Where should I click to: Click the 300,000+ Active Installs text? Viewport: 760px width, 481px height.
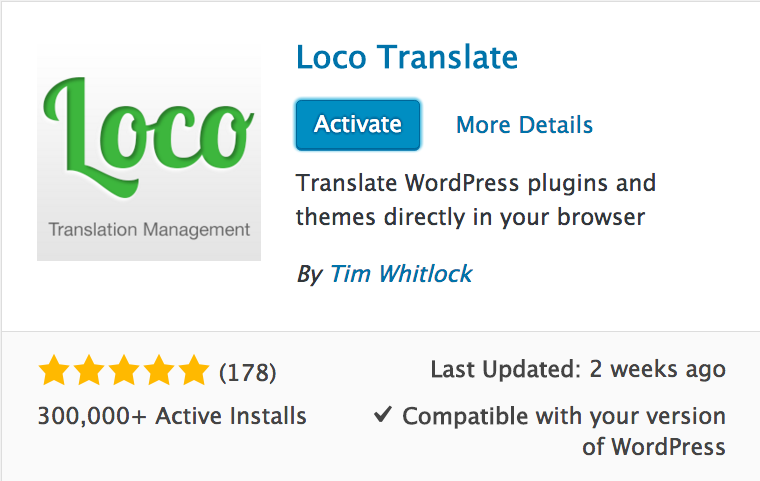coord(172,416)
